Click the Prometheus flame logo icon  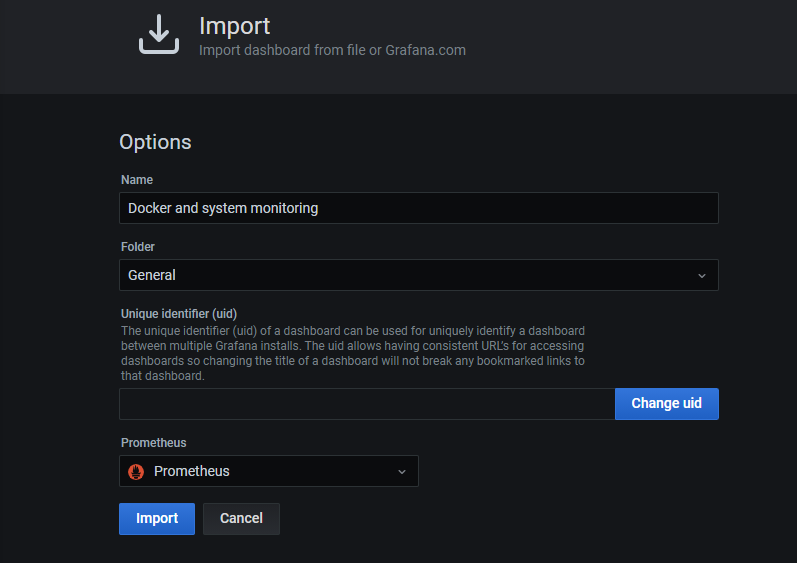click(x=137, y=471)
